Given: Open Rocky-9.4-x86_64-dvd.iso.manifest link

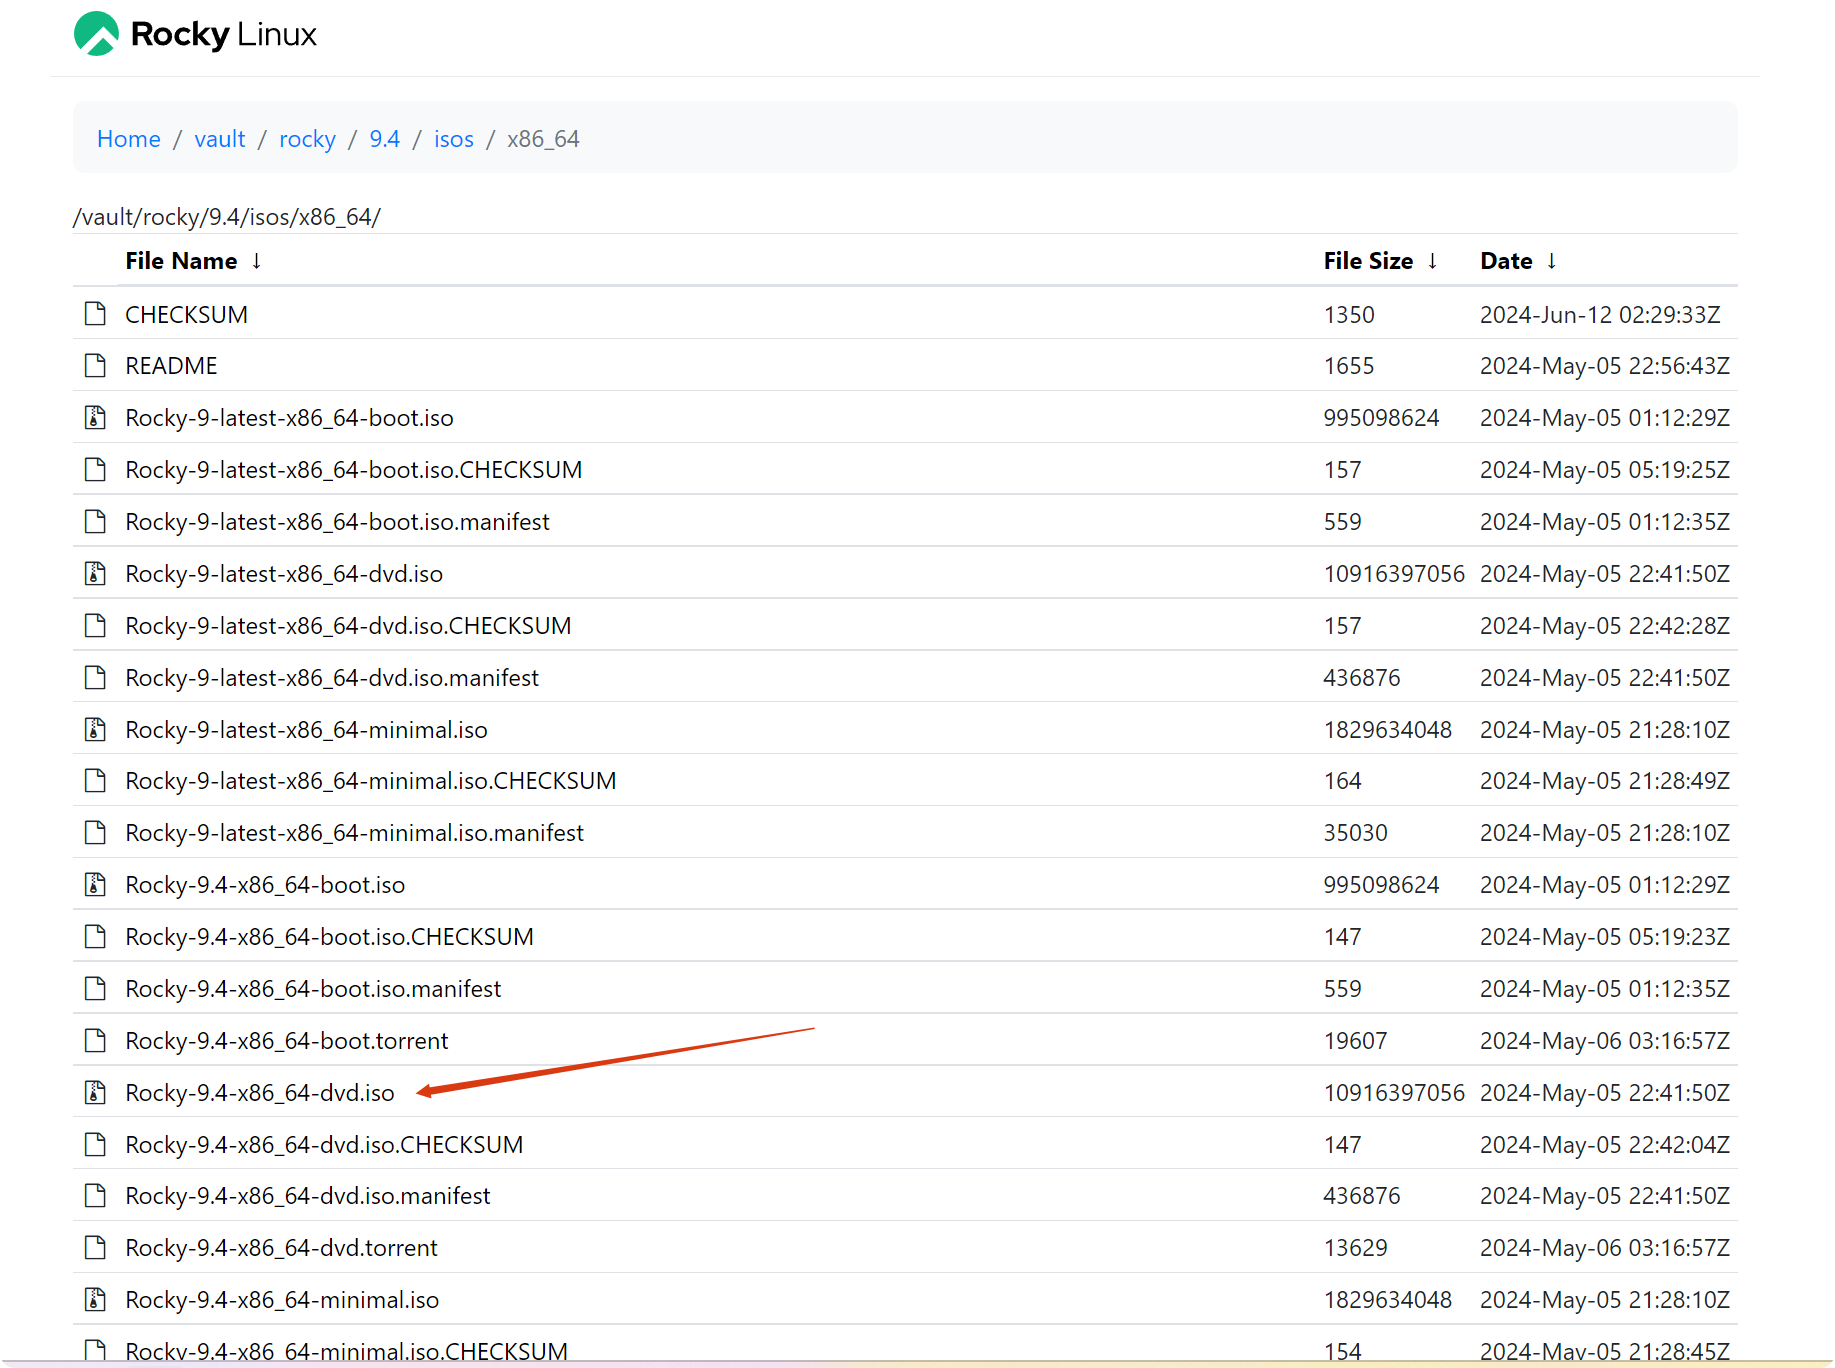Looking at the screenshot, I should pyautogui.click(x=308, y=1196).
